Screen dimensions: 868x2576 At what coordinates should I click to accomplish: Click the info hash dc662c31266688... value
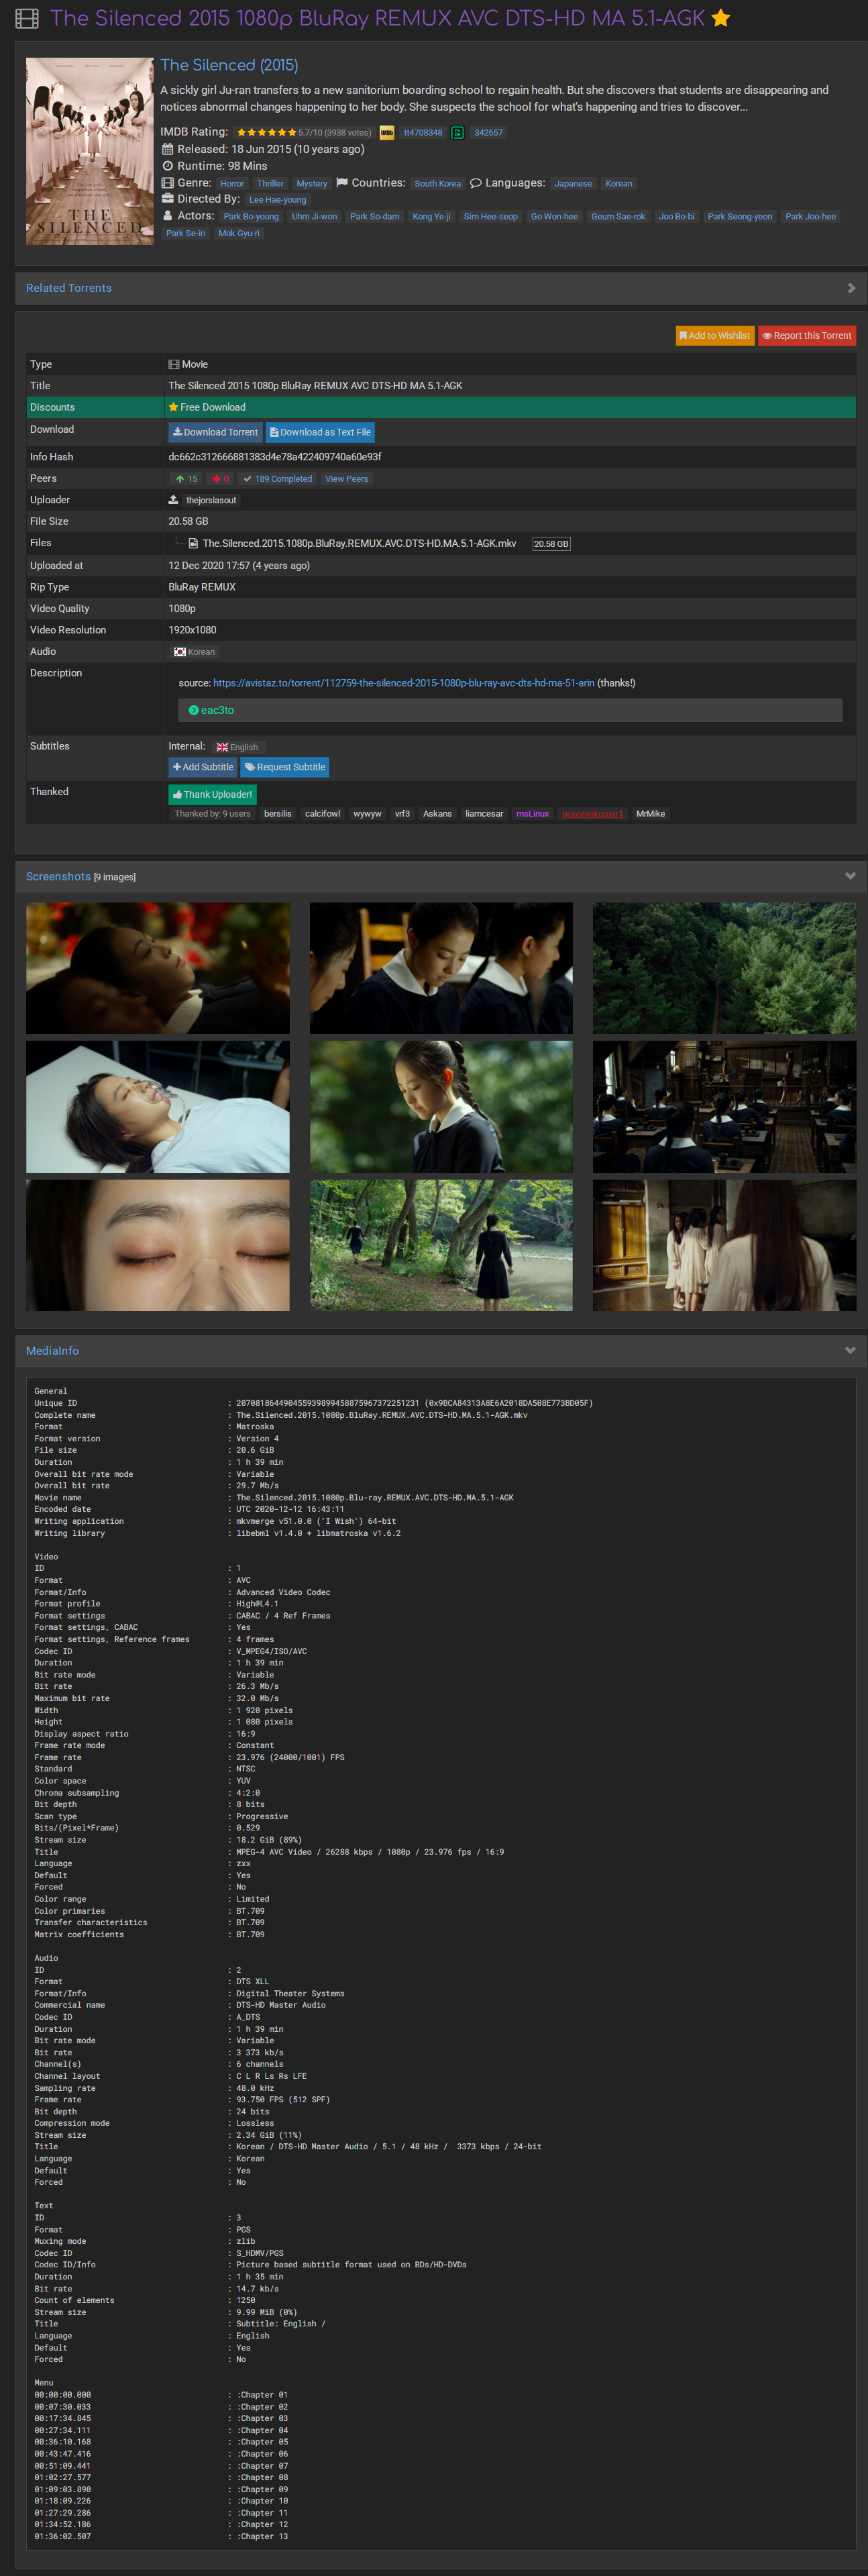(x=275, y=457)
